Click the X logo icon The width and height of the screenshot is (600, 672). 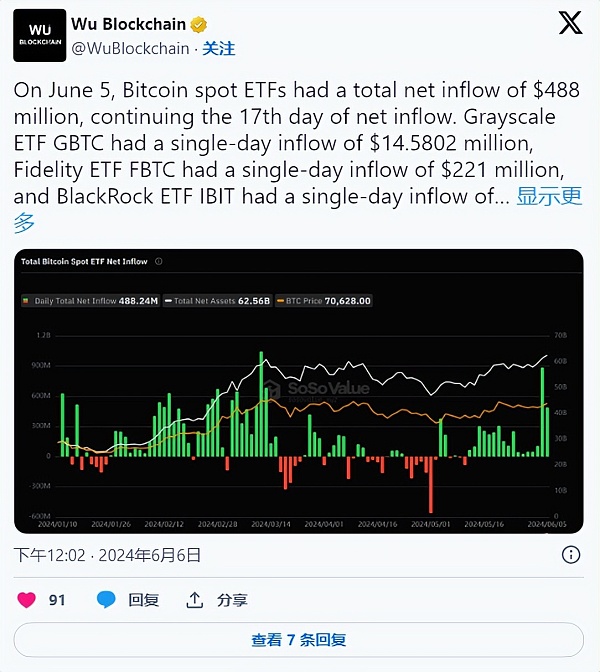coord(570,23)
